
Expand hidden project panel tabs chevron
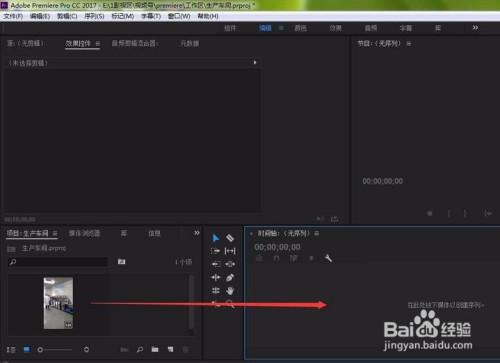click(x=197, y=233)
